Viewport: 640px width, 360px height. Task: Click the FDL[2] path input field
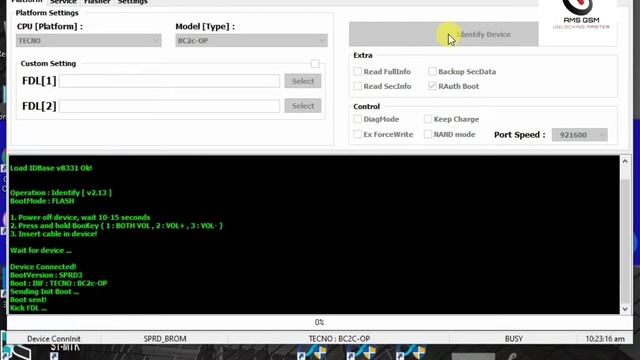[x=169, y=106]
